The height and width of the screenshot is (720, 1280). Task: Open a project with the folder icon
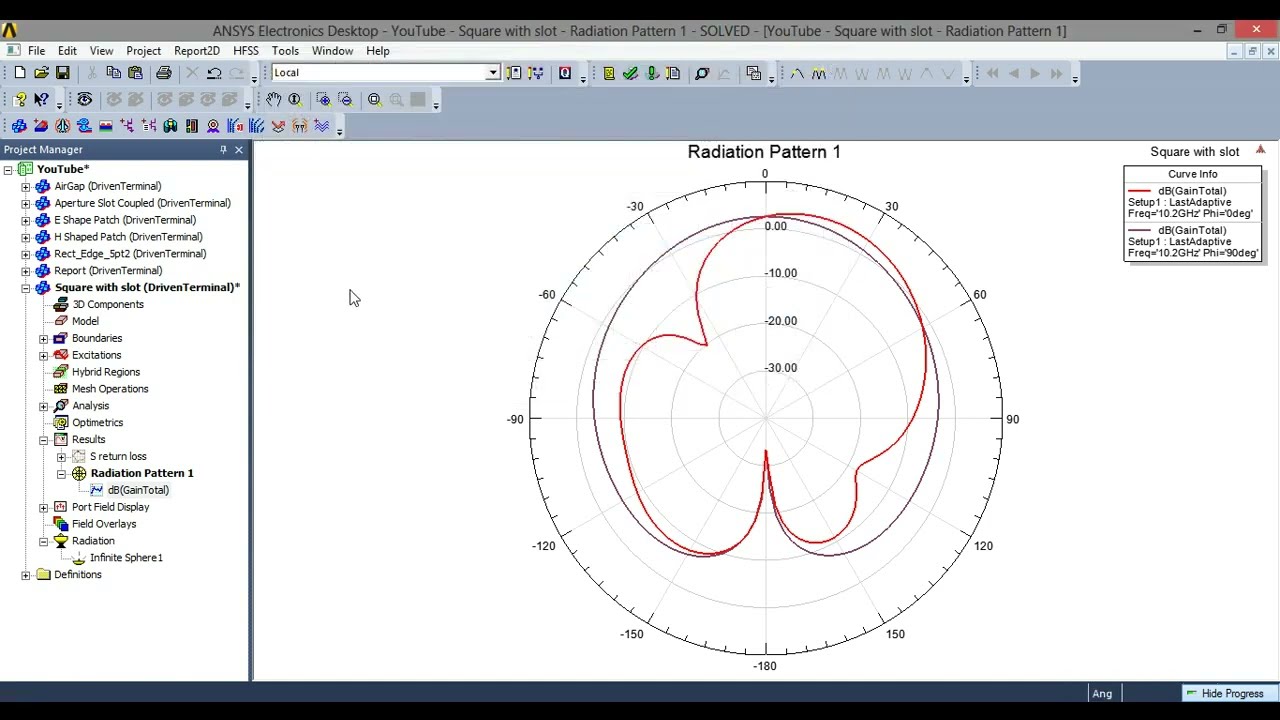pos(41,73)
